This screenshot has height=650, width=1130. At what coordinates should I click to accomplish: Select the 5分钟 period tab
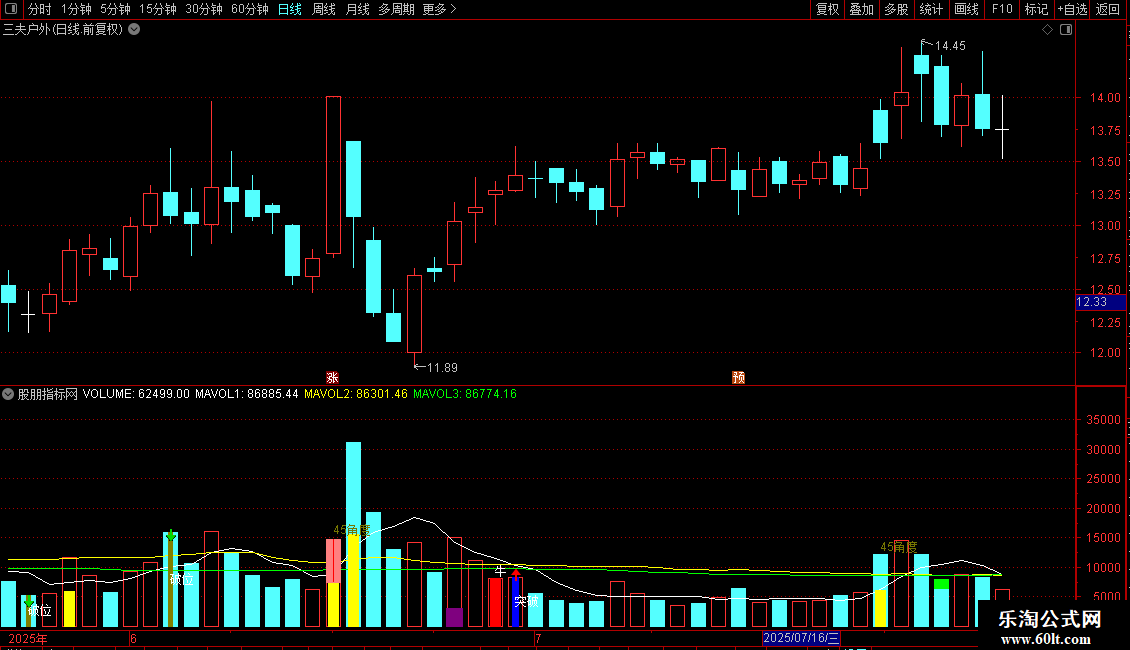115,9
